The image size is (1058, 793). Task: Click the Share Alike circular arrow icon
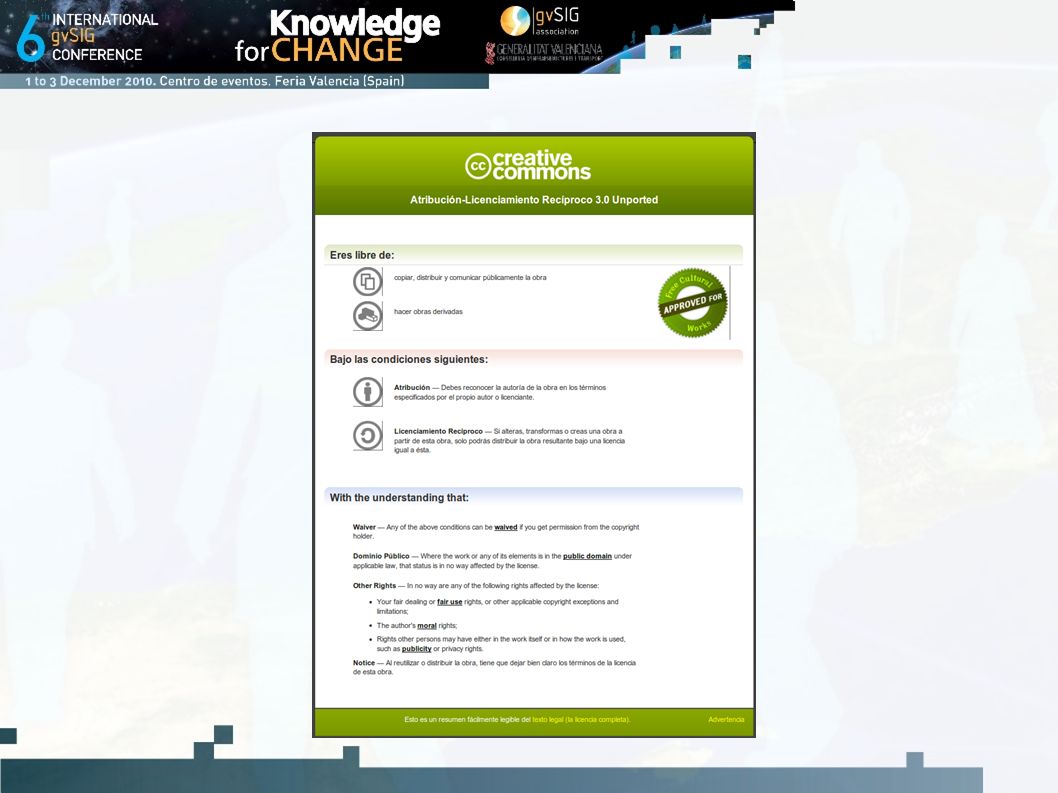pyautogui.click(x=368, y=435)
